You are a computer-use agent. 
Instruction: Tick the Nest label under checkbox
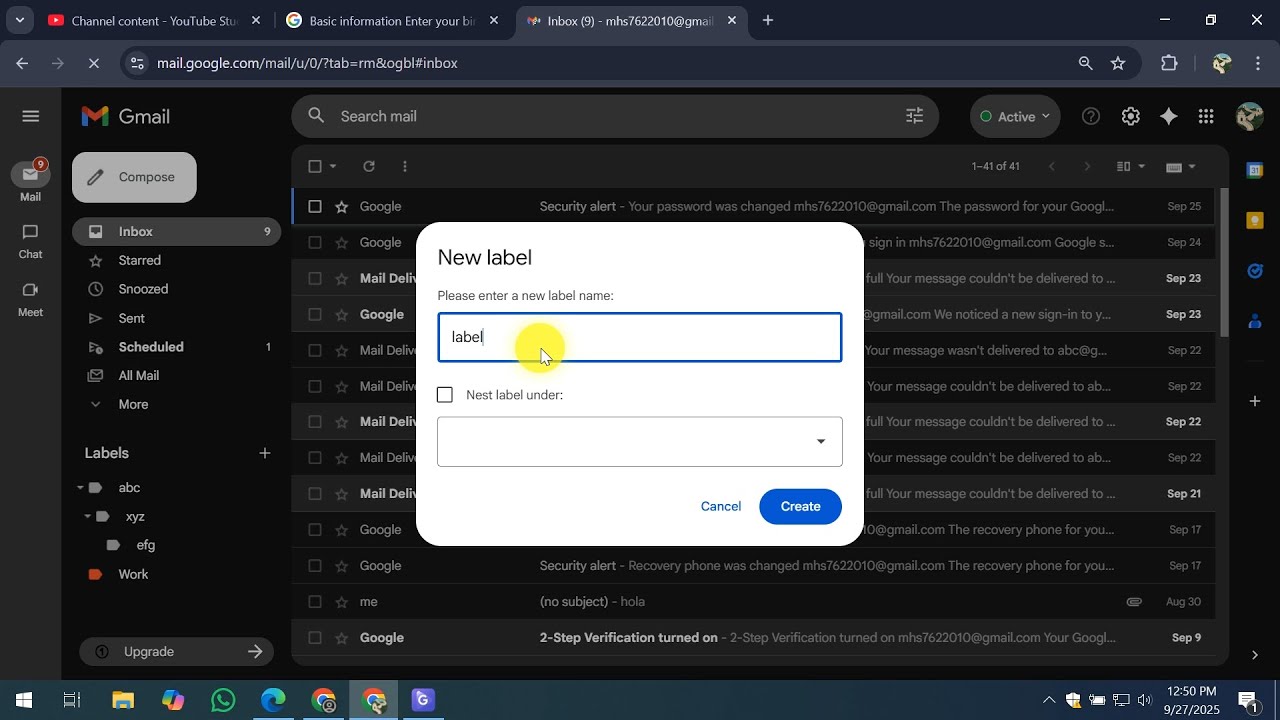tap(445, 395)
